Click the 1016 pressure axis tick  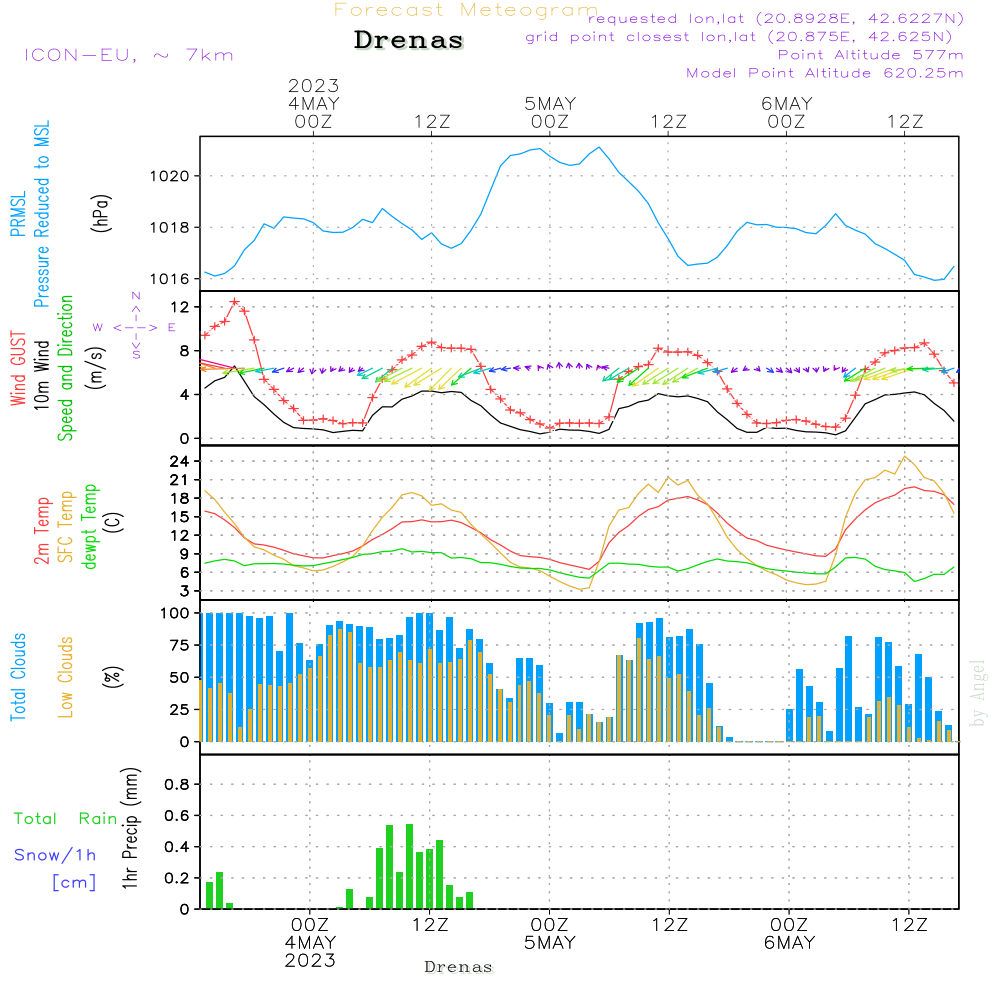tap(170, 279)
